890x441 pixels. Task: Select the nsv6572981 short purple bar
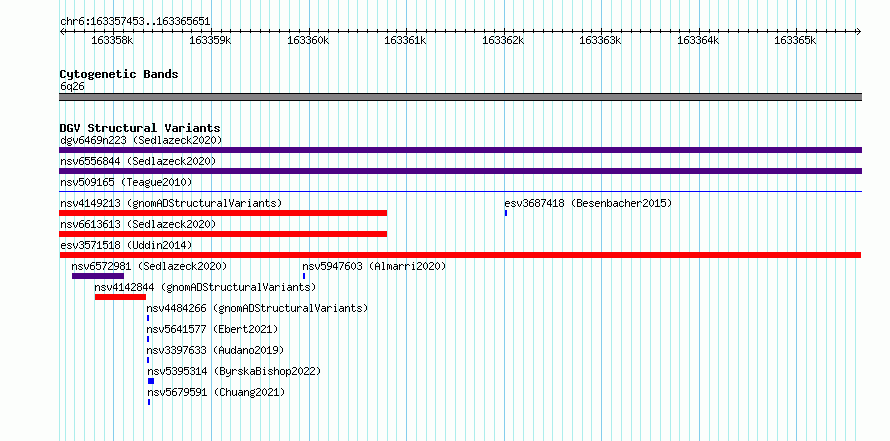(98, 276)
